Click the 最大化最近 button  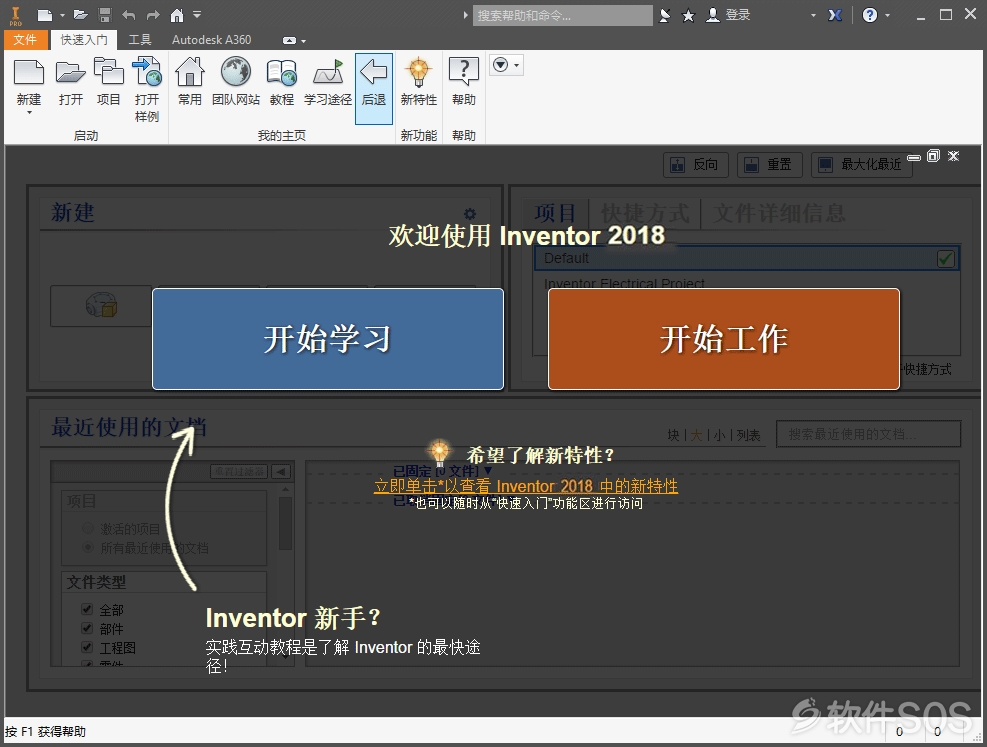point(861,165)
